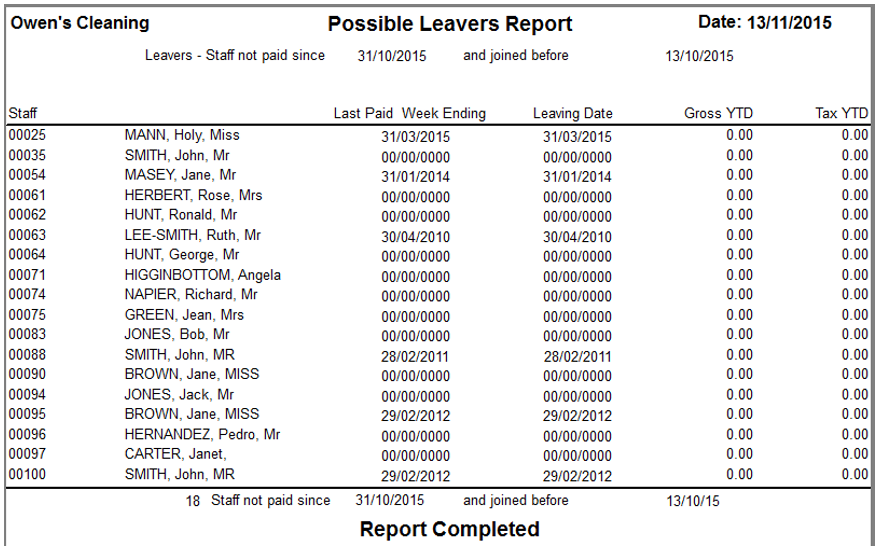
Task: Click the Possible Leavers Report title
Action: (x=450, y=24)
